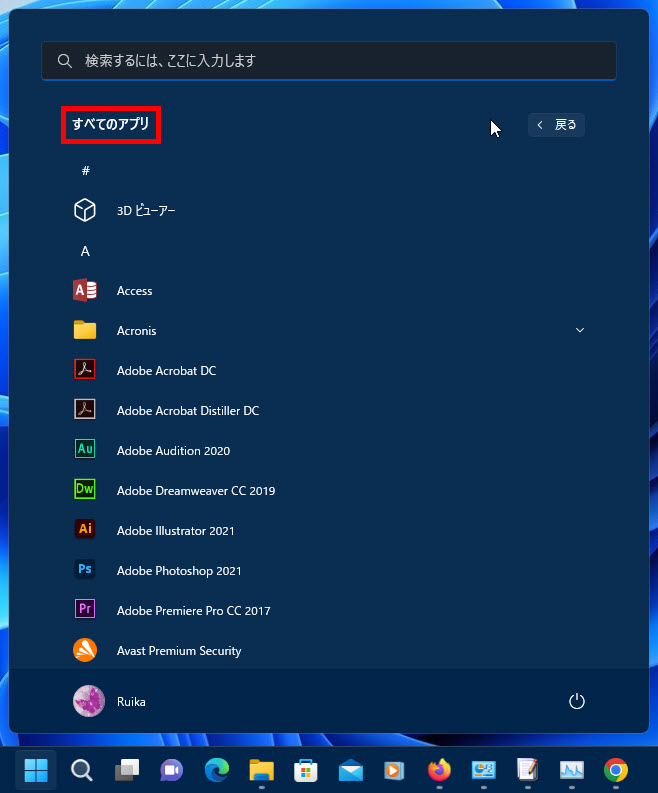Image resolution: width=658 pixels, height=793 pixels.
Task: Open Adobe Acrobat DC icon
Action: pyautogui.click(x=85, y=371)
